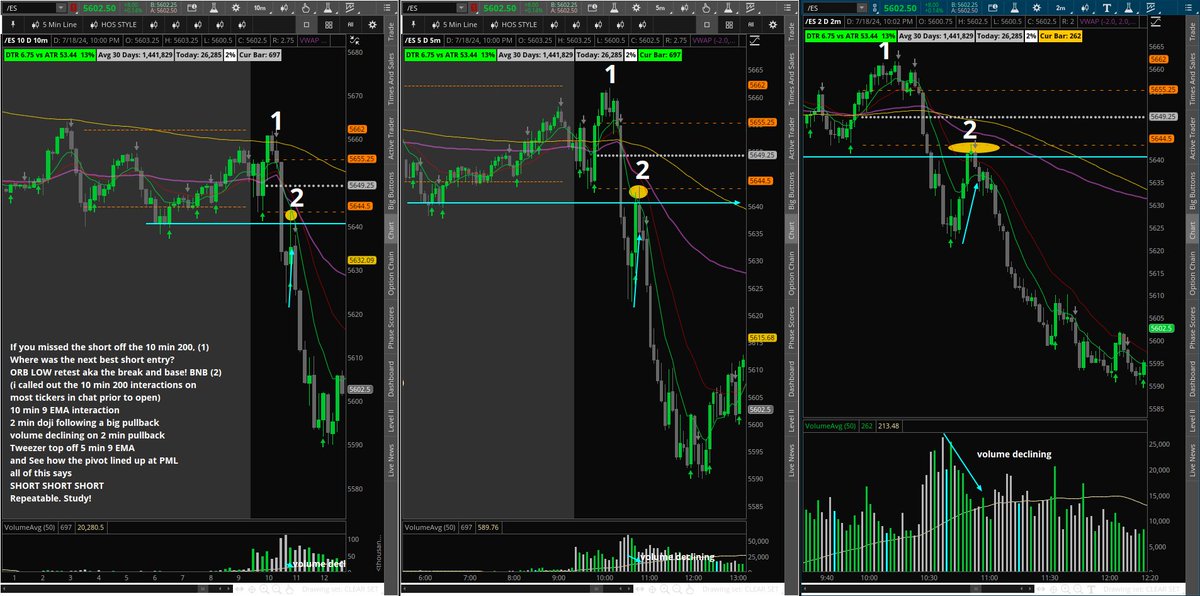
Task: Click 5615.68 yellow price bubble in middle chart
Action: pos(761,337)
